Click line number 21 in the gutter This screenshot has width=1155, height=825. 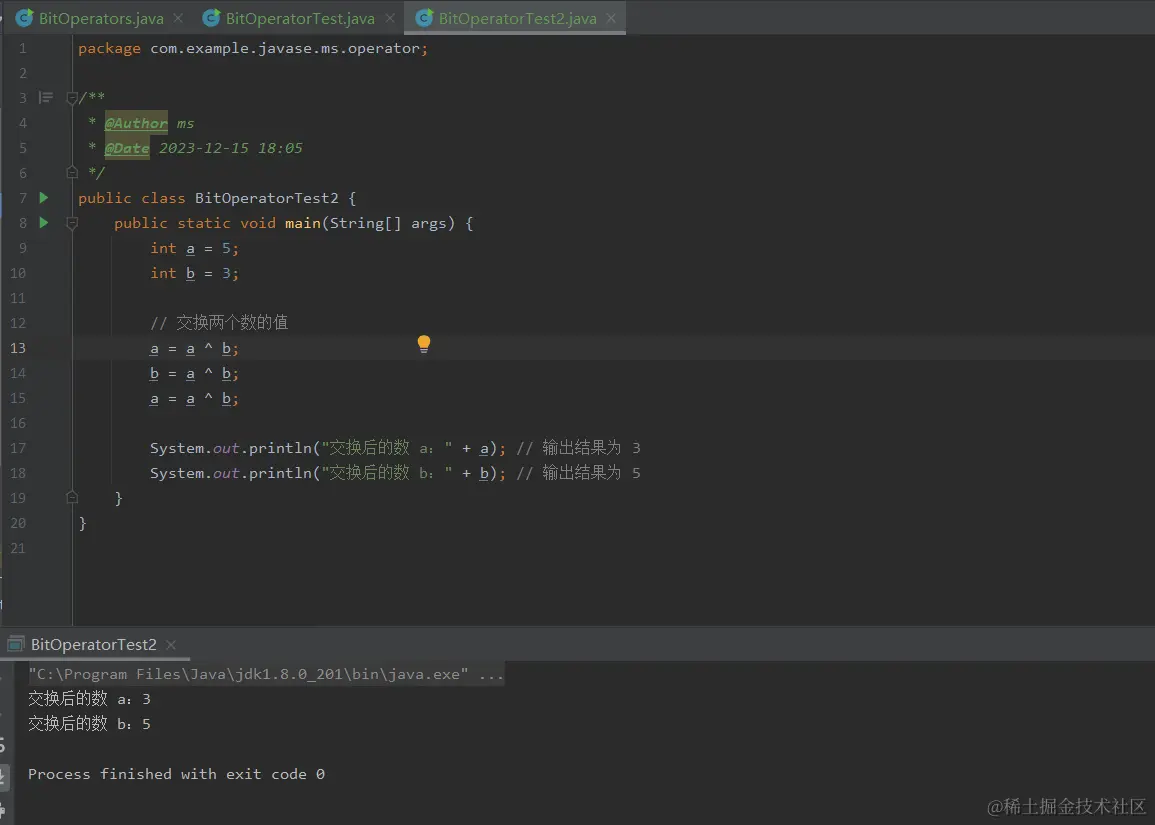[x=18, y=548]
